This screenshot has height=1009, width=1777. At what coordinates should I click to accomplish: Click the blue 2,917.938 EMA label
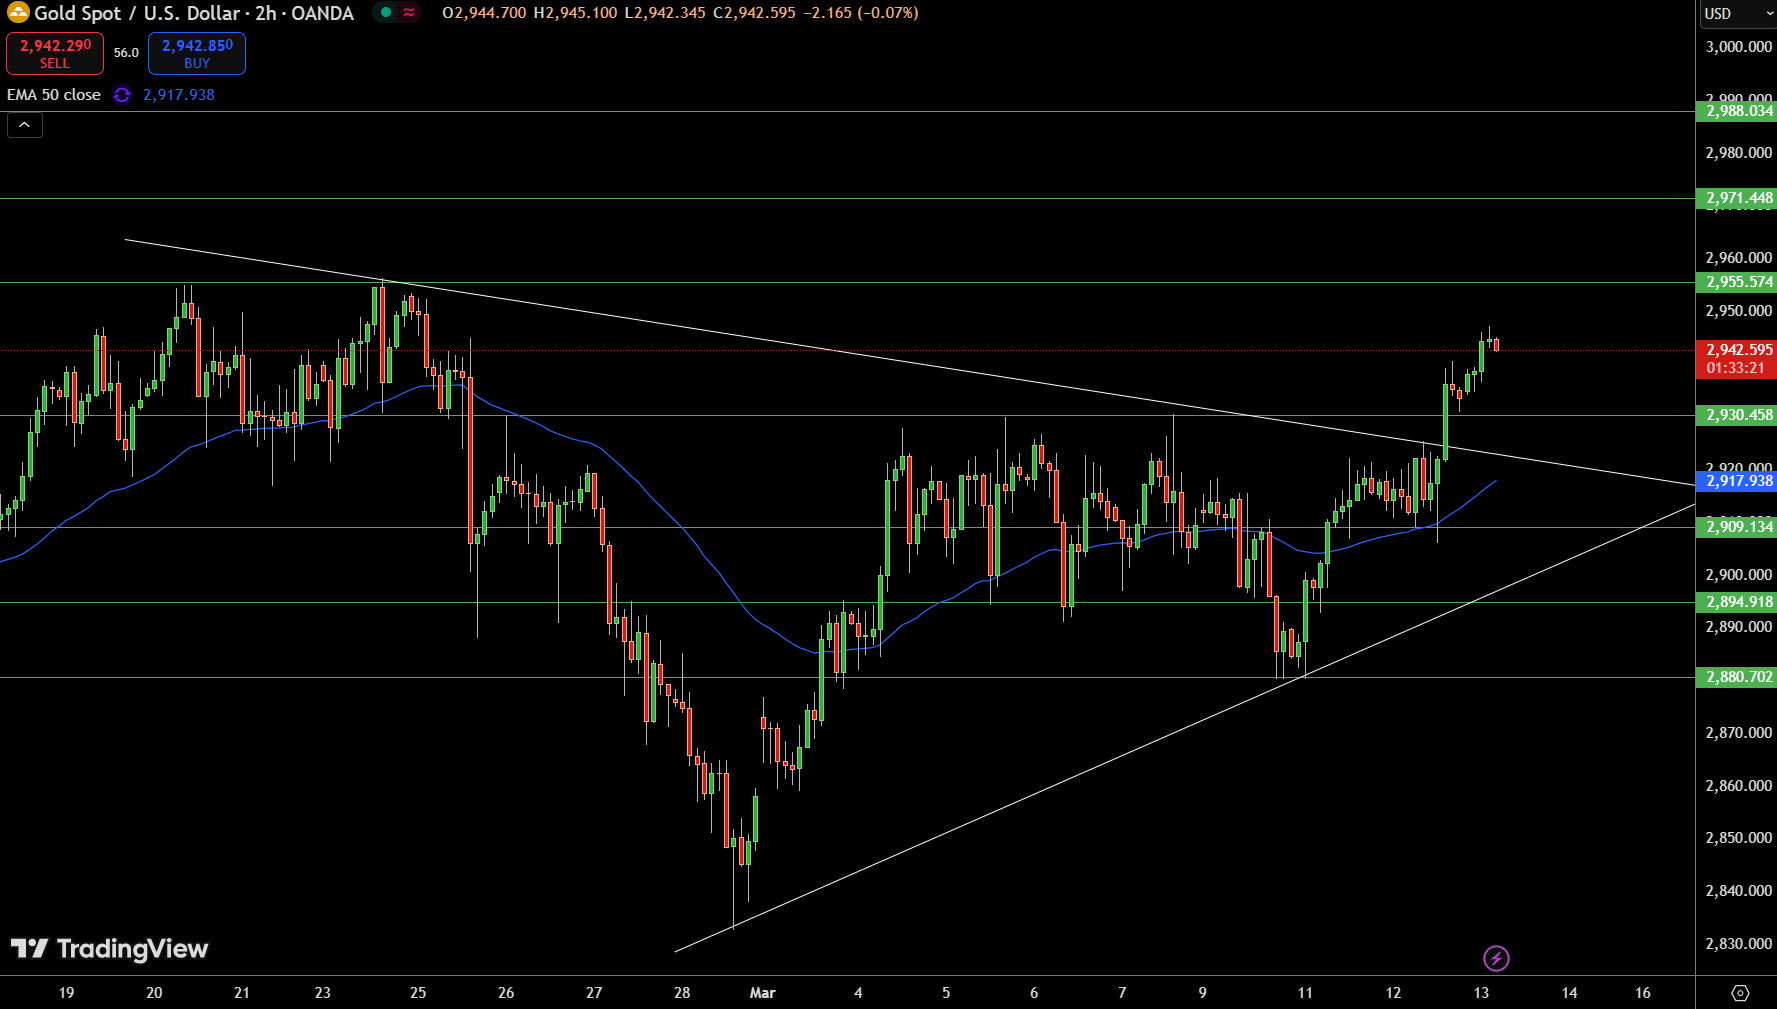tap(1738, 481)
